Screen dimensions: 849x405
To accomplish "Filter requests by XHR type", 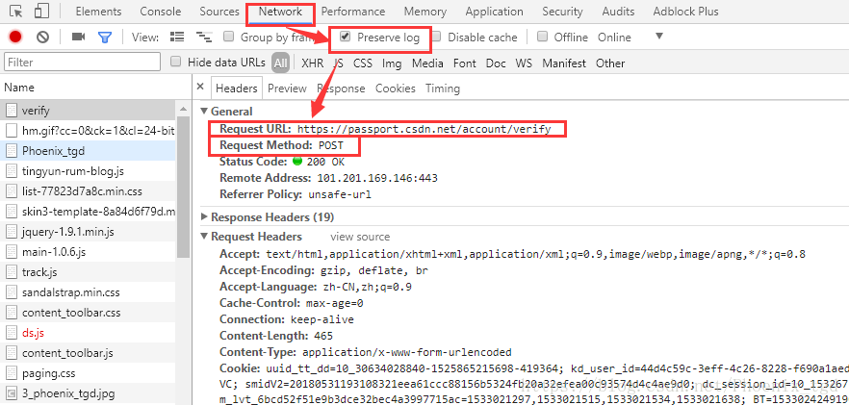I will tap(312, 63).
